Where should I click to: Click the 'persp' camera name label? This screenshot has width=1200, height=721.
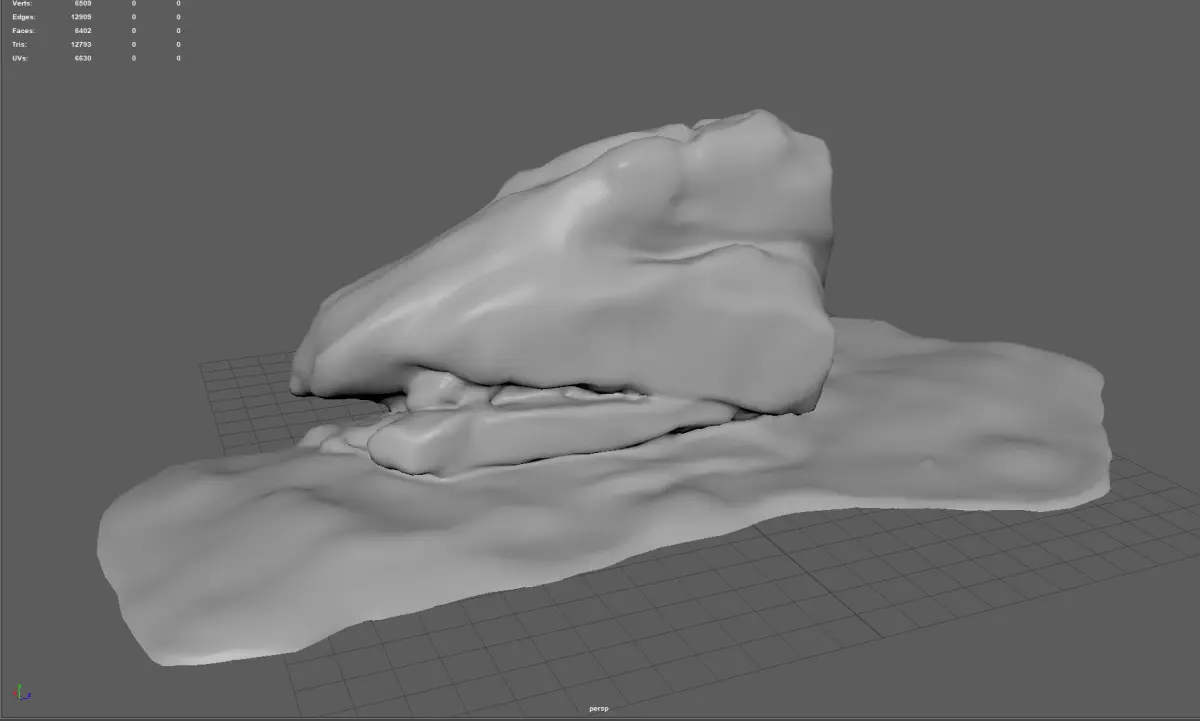[x=599, y=709]
